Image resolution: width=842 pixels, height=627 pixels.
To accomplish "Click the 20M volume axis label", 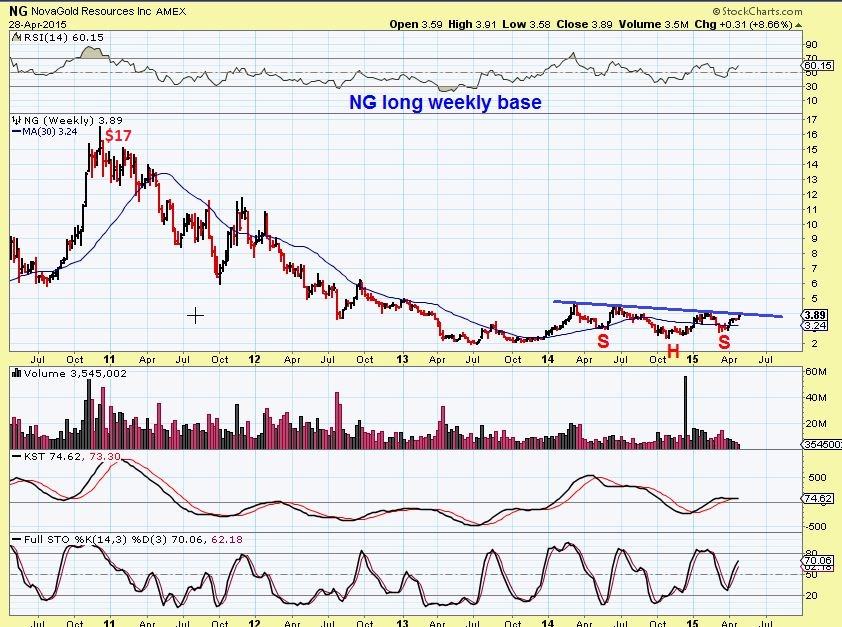I will click(x=816, y=424).
